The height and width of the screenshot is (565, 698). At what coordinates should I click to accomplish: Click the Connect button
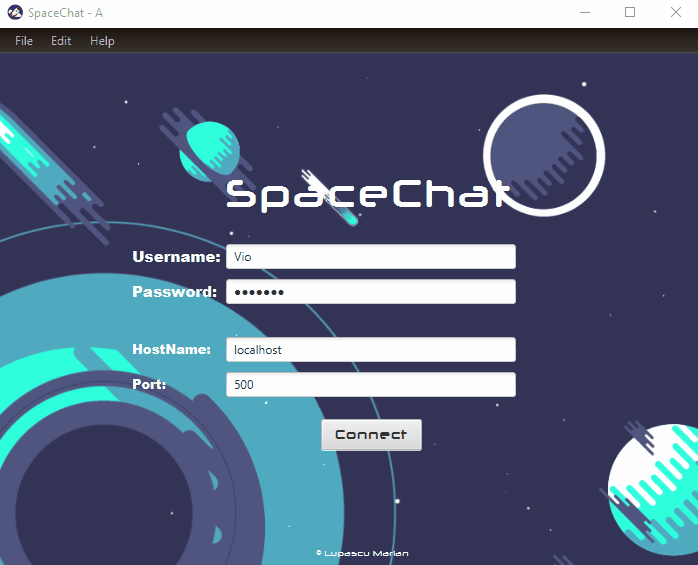click(x=371, y=435)
